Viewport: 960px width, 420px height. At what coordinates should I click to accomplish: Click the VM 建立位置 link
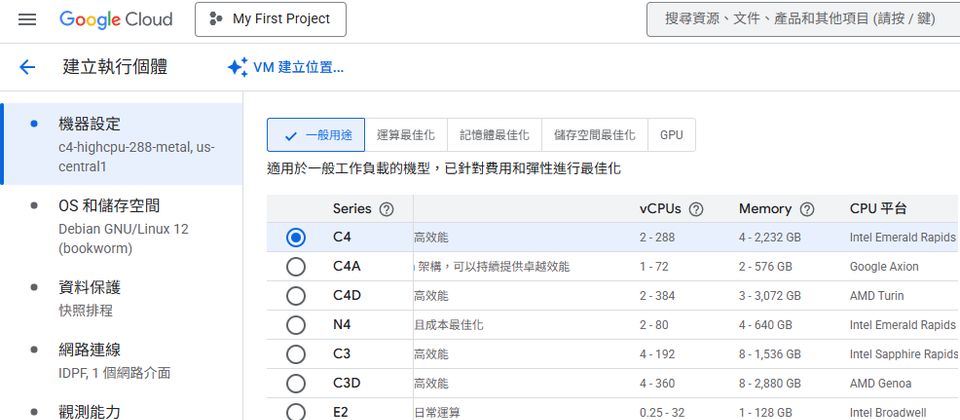pyautogui.click(x=298, y=67)
